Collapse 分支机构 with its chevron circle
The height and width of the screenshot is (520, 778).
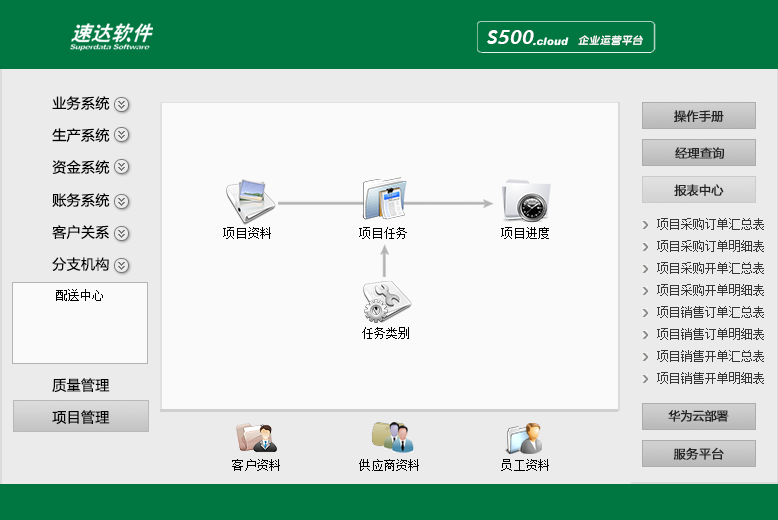(x=122, y=265)
